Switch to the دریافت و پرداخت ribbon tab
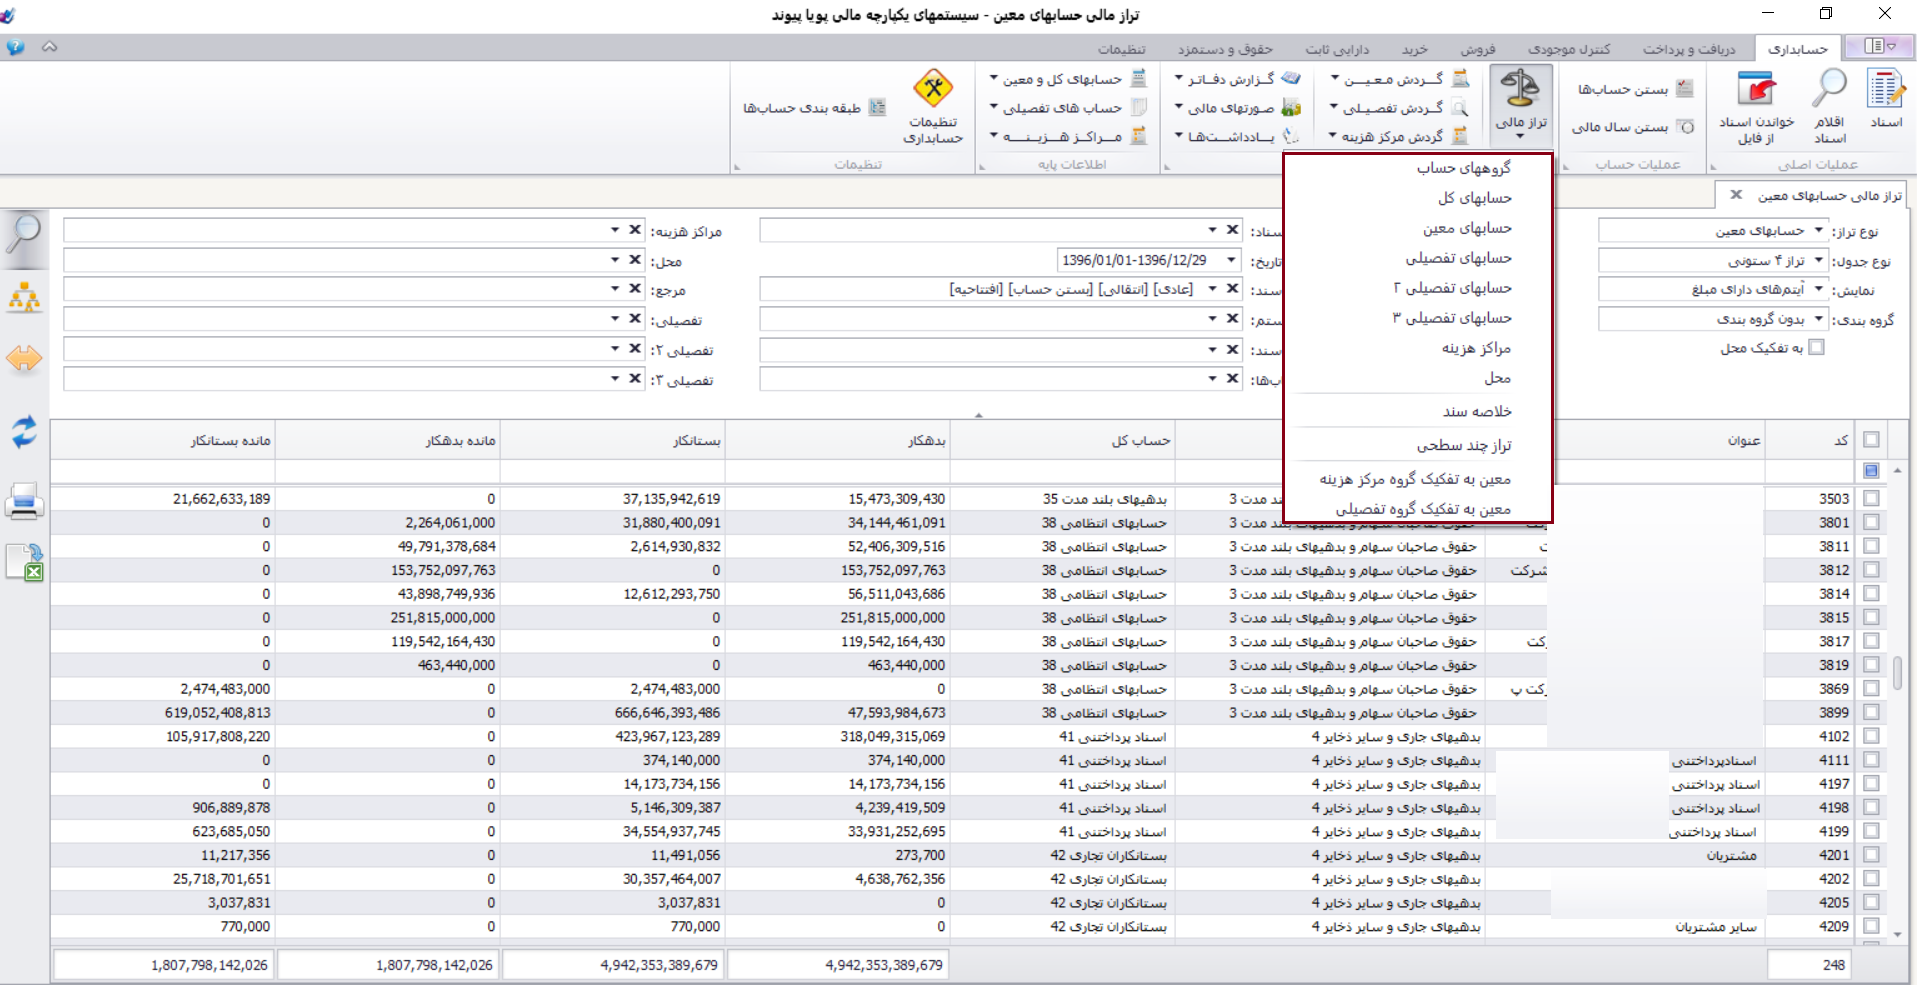The image size is (1919, 985). pyautogui.click(x=1689, y=49)
